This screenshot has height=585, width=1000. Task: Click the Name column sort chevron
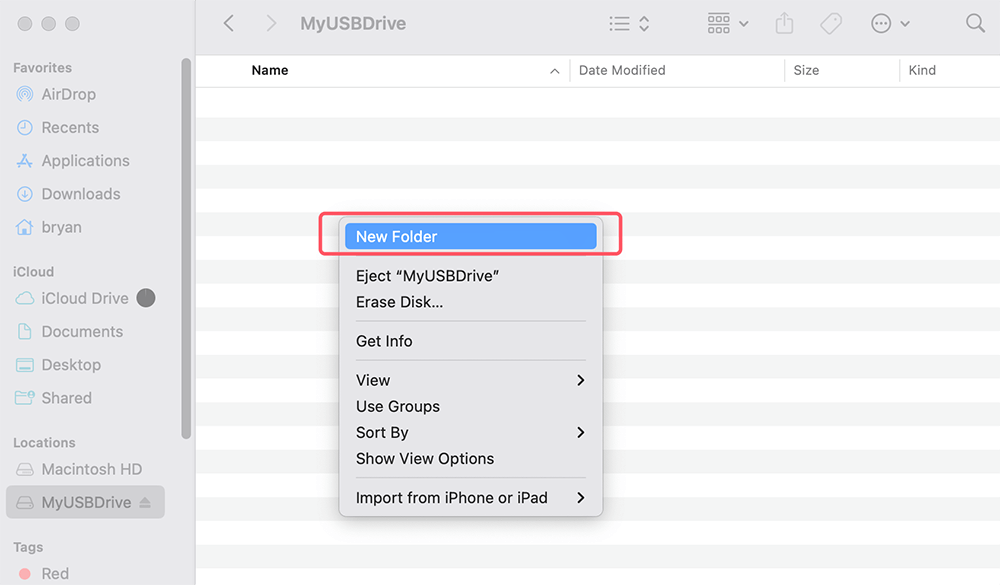554,70
